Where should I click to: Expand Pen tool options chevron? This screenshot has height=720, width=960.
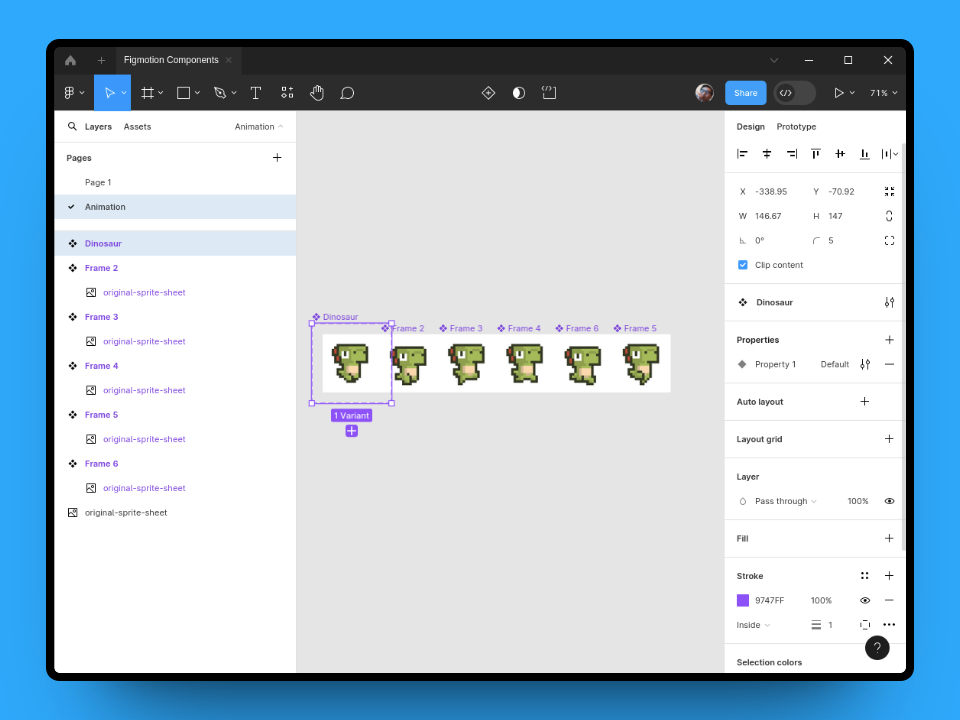coord(234,92)
